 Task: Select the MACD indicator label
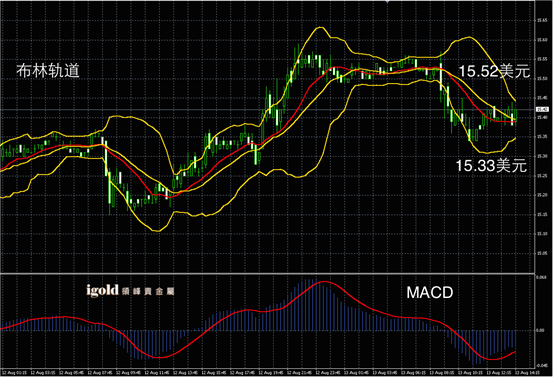[x=430, y=292]
